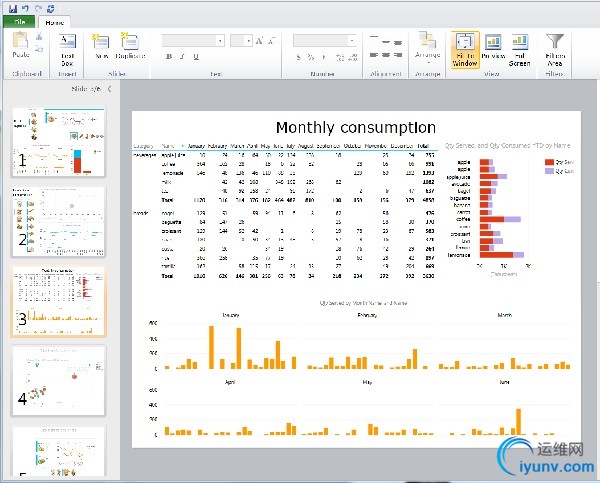Click the tallest orange bar in June chart
Viewport: 600px width, 483px height.
[x=518, y=422]
